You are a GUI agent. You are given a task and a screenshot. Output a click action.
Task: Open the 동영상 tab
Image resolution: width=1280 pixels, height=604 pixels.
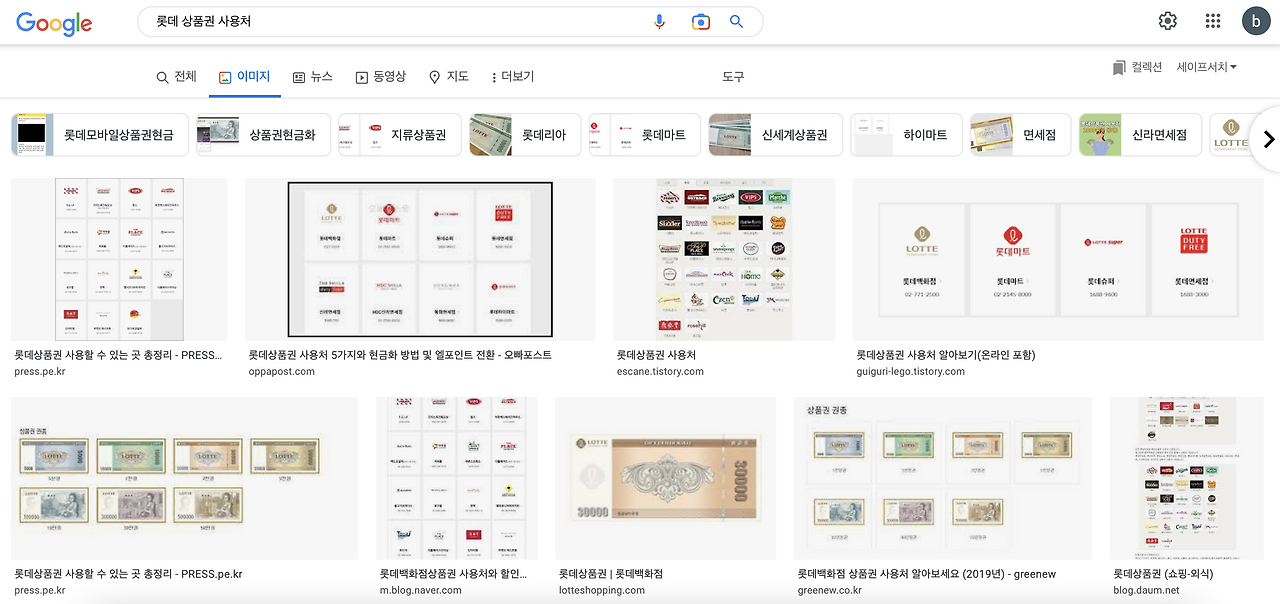click(x=380, y=76)
